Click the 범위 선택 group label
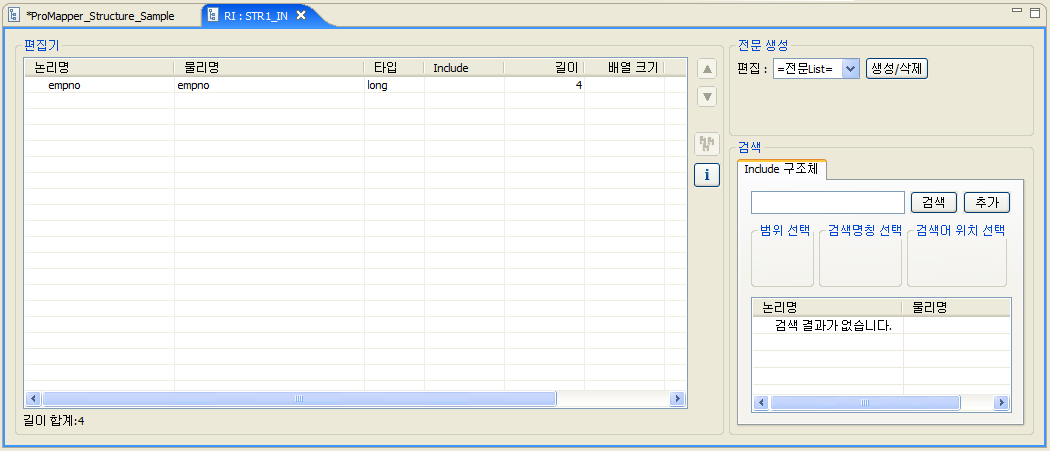 785,231
